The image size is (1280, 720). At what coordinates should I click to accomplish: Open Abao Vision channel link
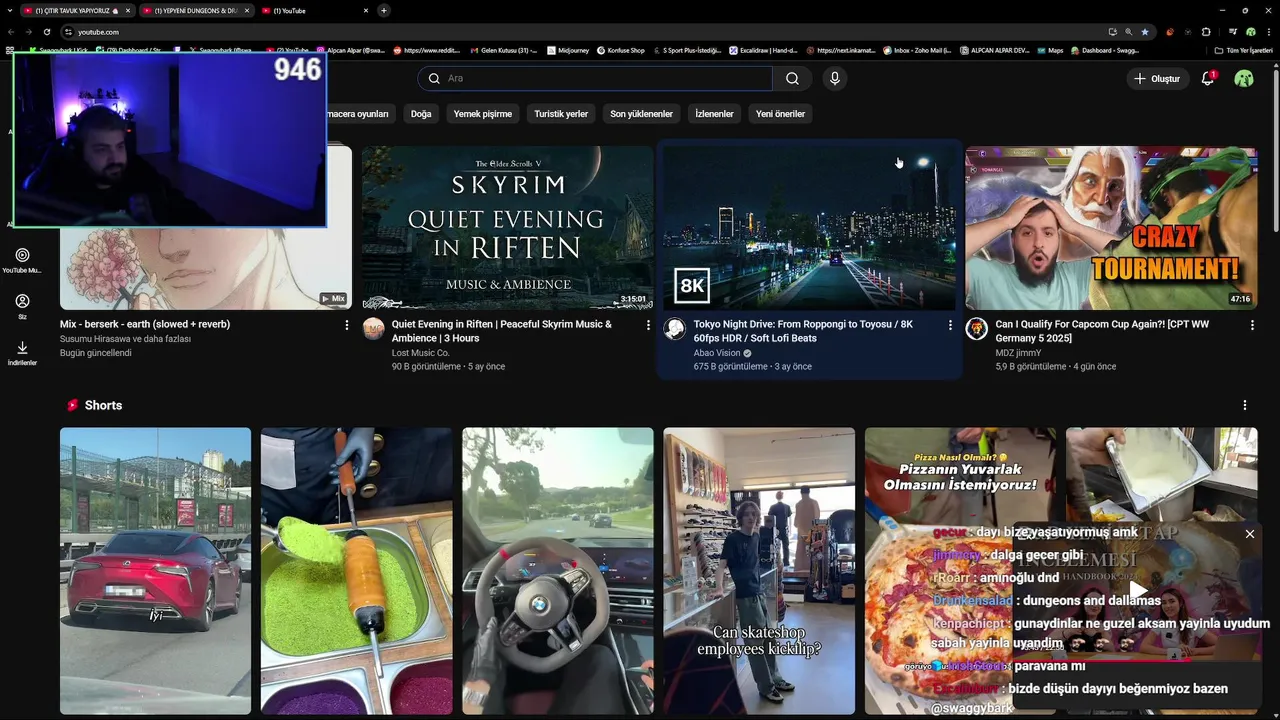pyautogui.click(x=717, y=353)
